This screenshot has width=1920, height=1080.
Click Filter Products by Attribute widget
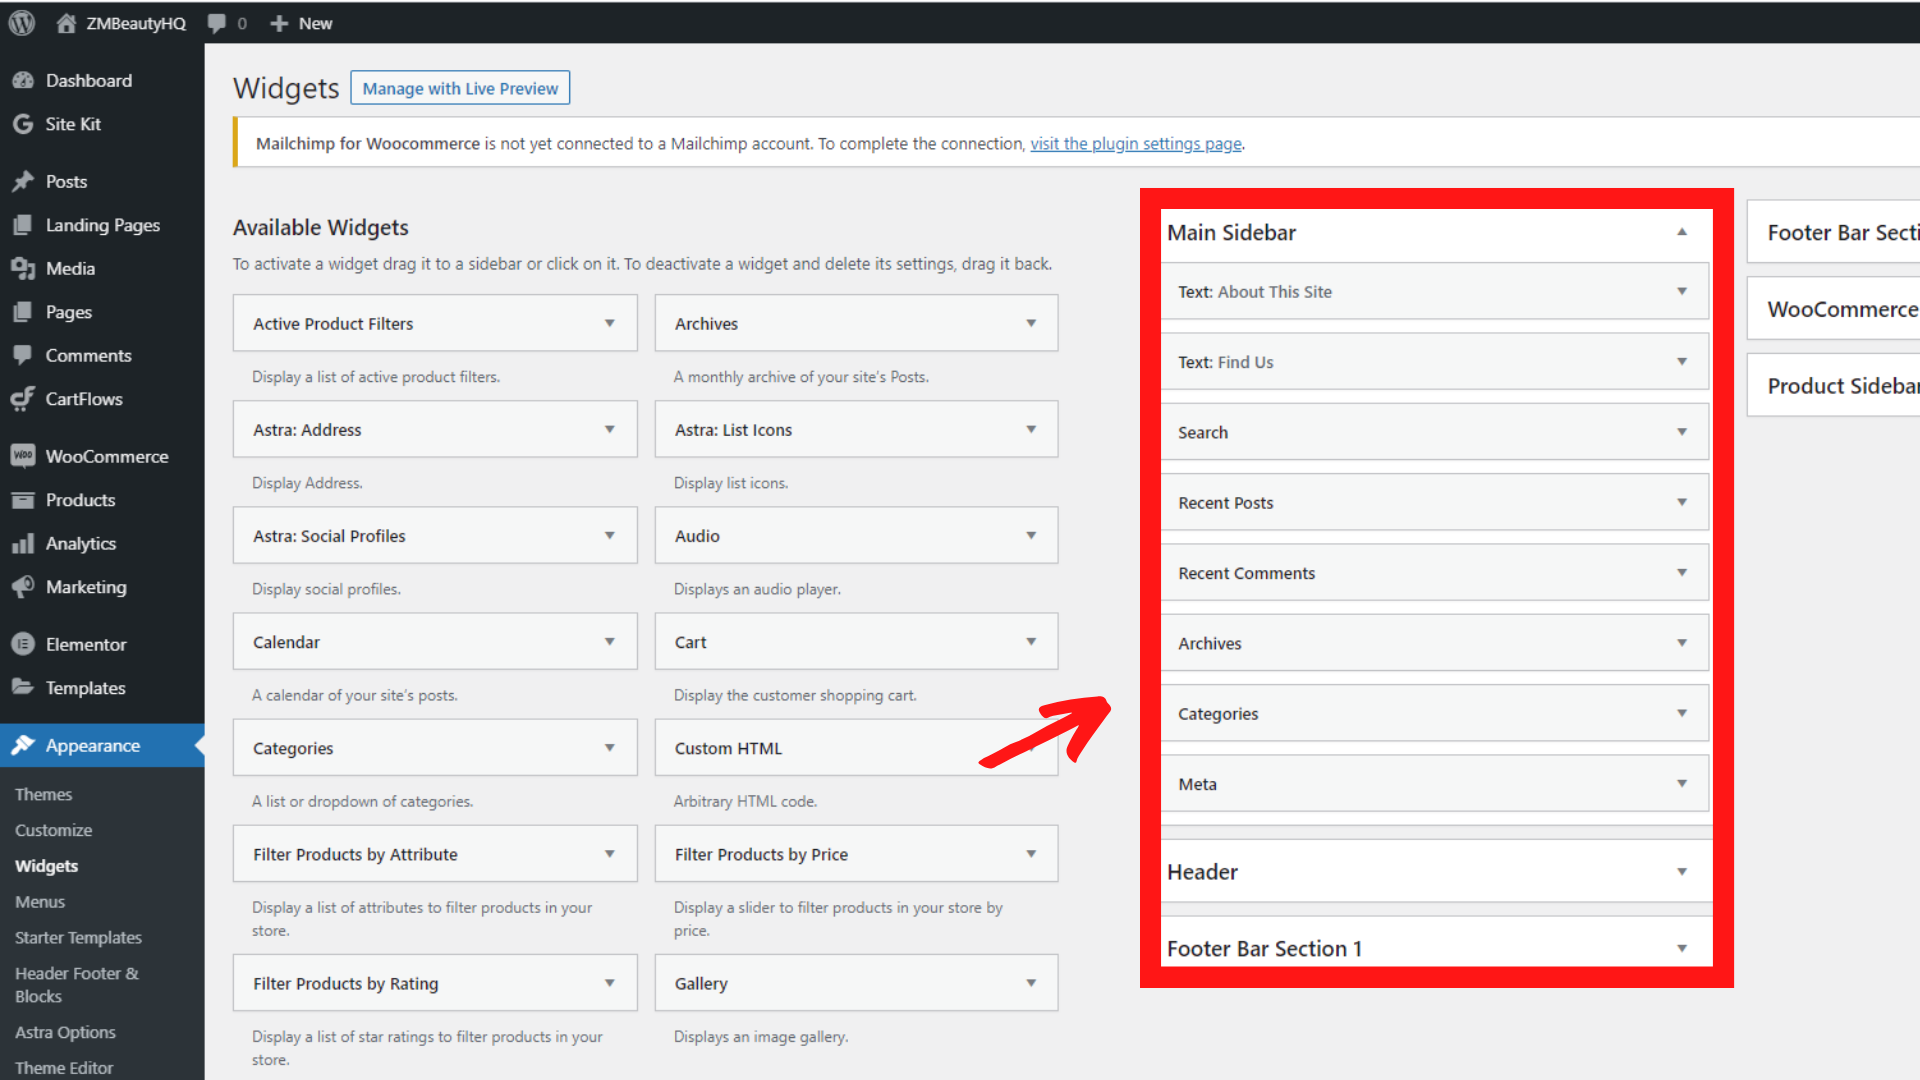tap(435, 854)
